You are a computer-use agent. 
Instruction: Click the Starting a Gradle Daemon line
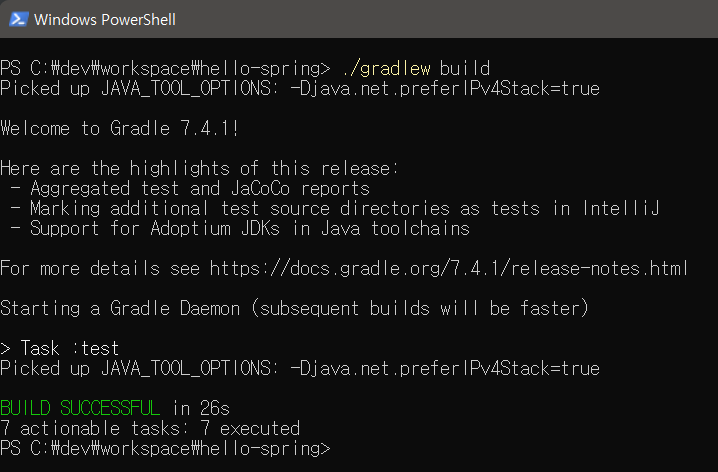tap(294, 308)
